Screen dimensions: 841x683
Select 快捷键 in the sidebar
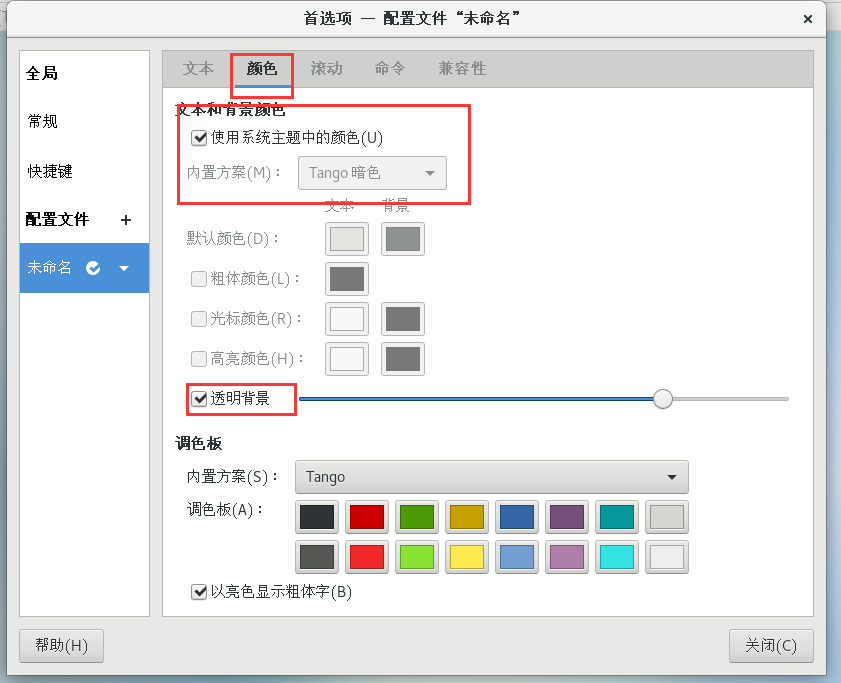(x=84, y=171)
